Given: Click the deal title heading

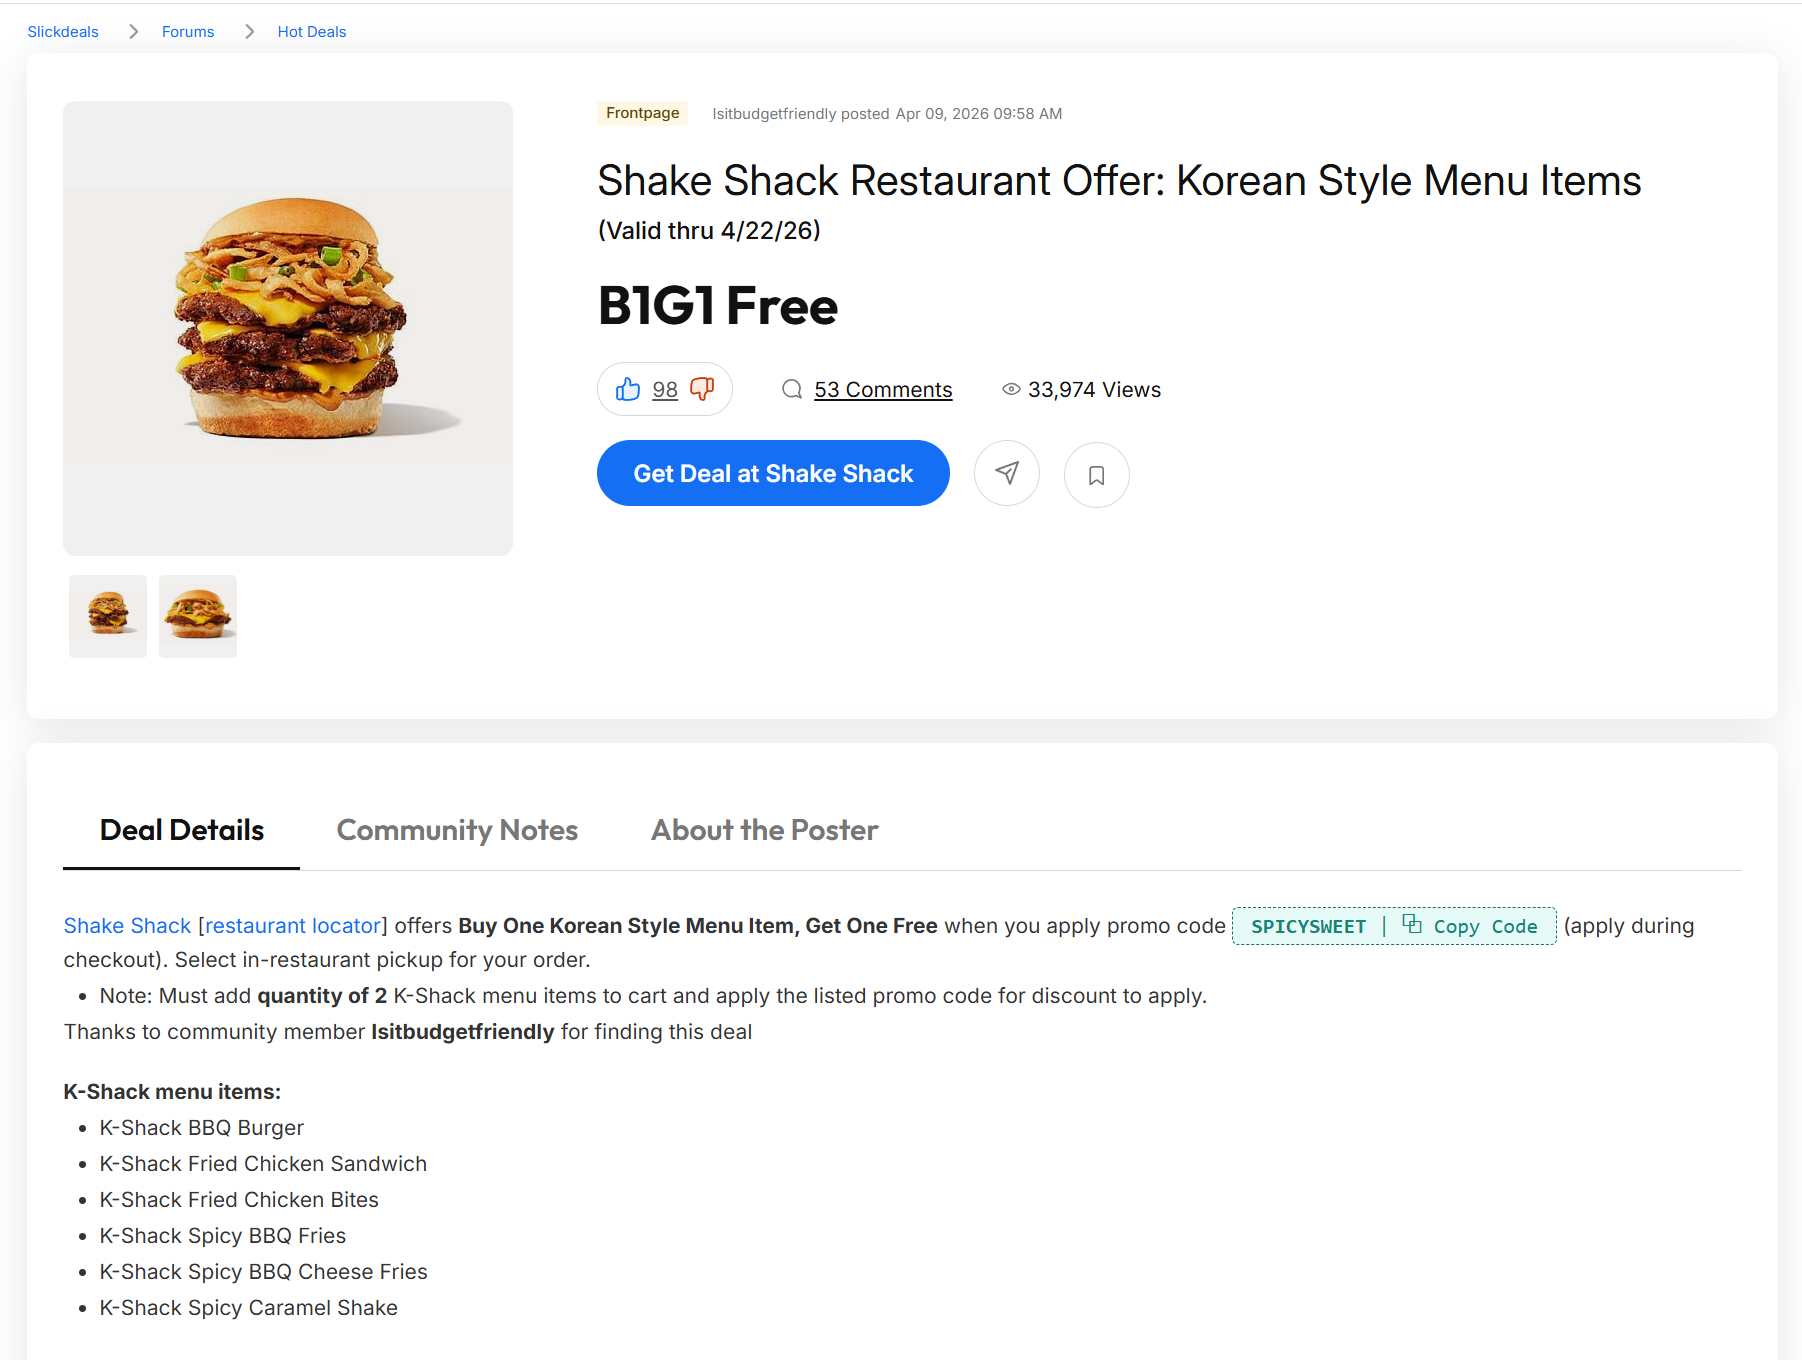Looking at the screenshot, I should (1119, 181).
